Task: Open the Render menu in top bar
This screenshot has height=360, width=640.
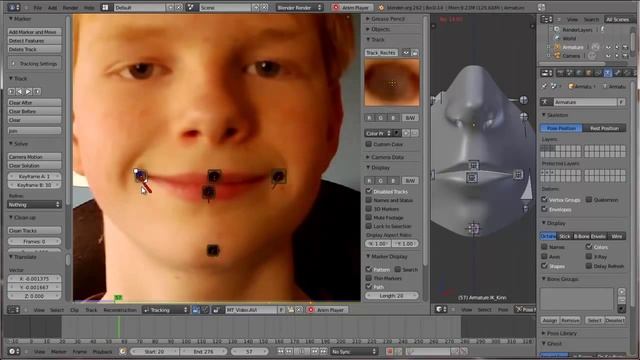Action: point(70,8)
